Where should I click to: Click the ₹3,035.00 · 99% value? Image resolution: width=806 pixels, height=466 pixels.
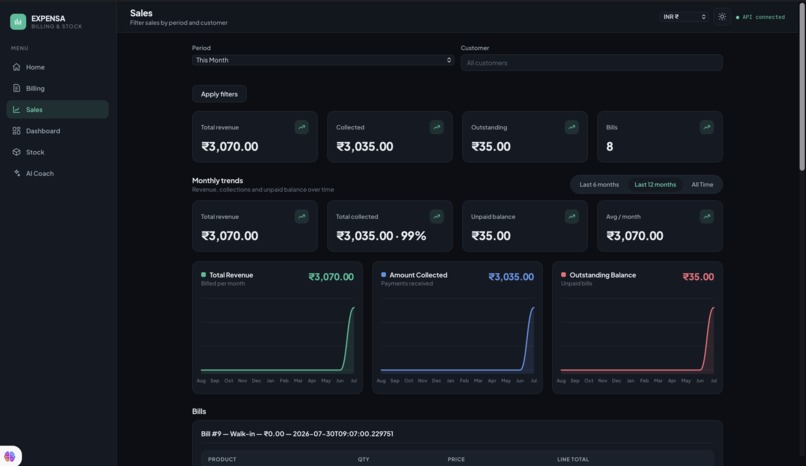[381, 235]
